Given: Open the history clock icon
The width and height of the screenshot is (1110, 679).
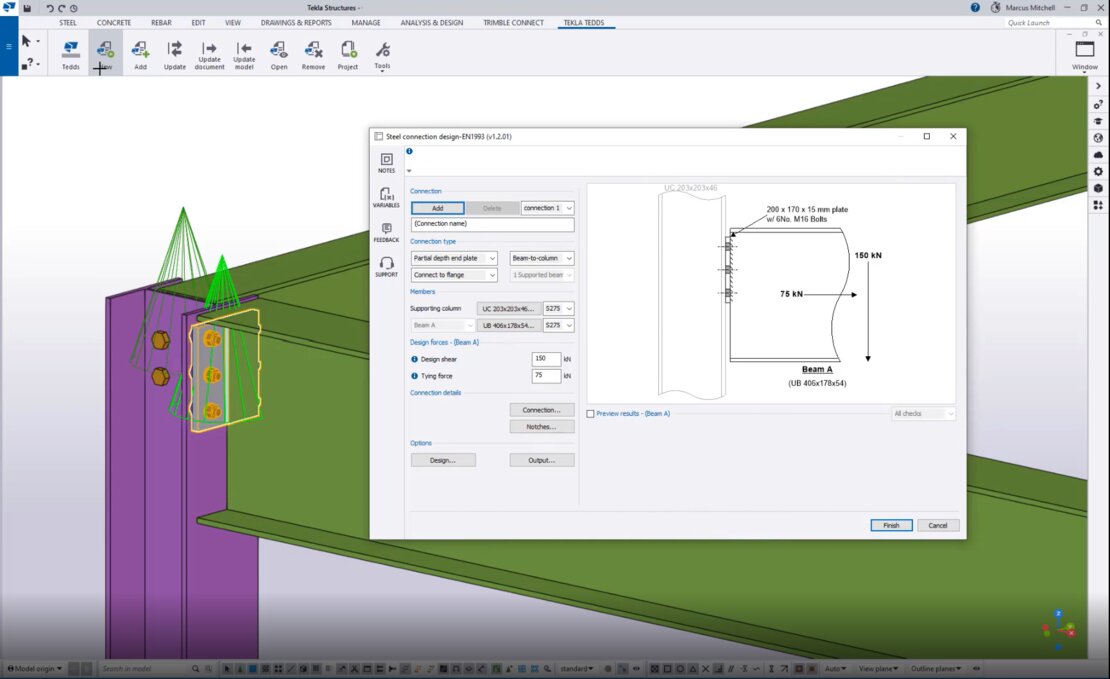Looking at the screenshot, I should pyautogui.click(x=74, y=8).
